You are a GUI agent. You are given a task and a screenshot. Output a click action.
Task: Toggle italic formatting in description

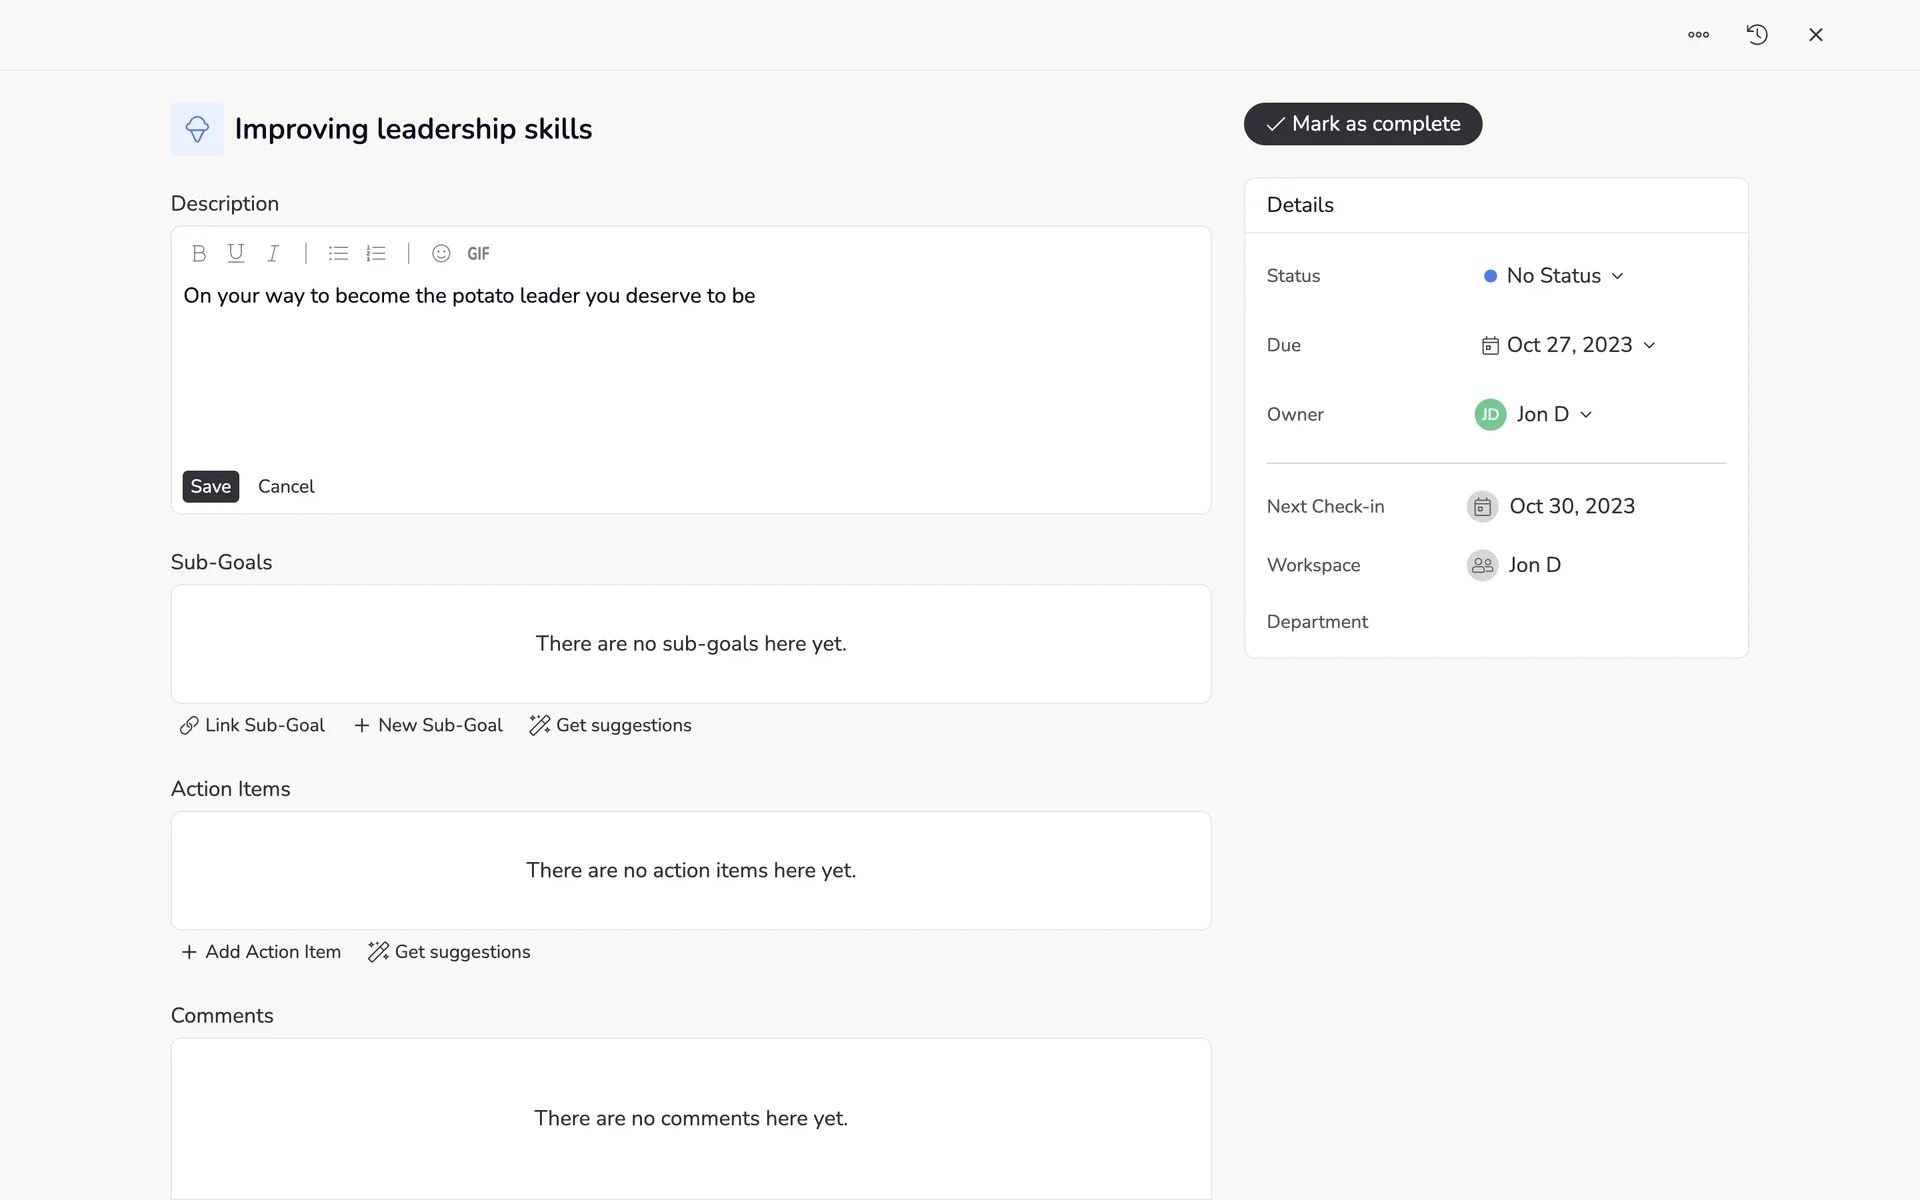pos(273,254)
